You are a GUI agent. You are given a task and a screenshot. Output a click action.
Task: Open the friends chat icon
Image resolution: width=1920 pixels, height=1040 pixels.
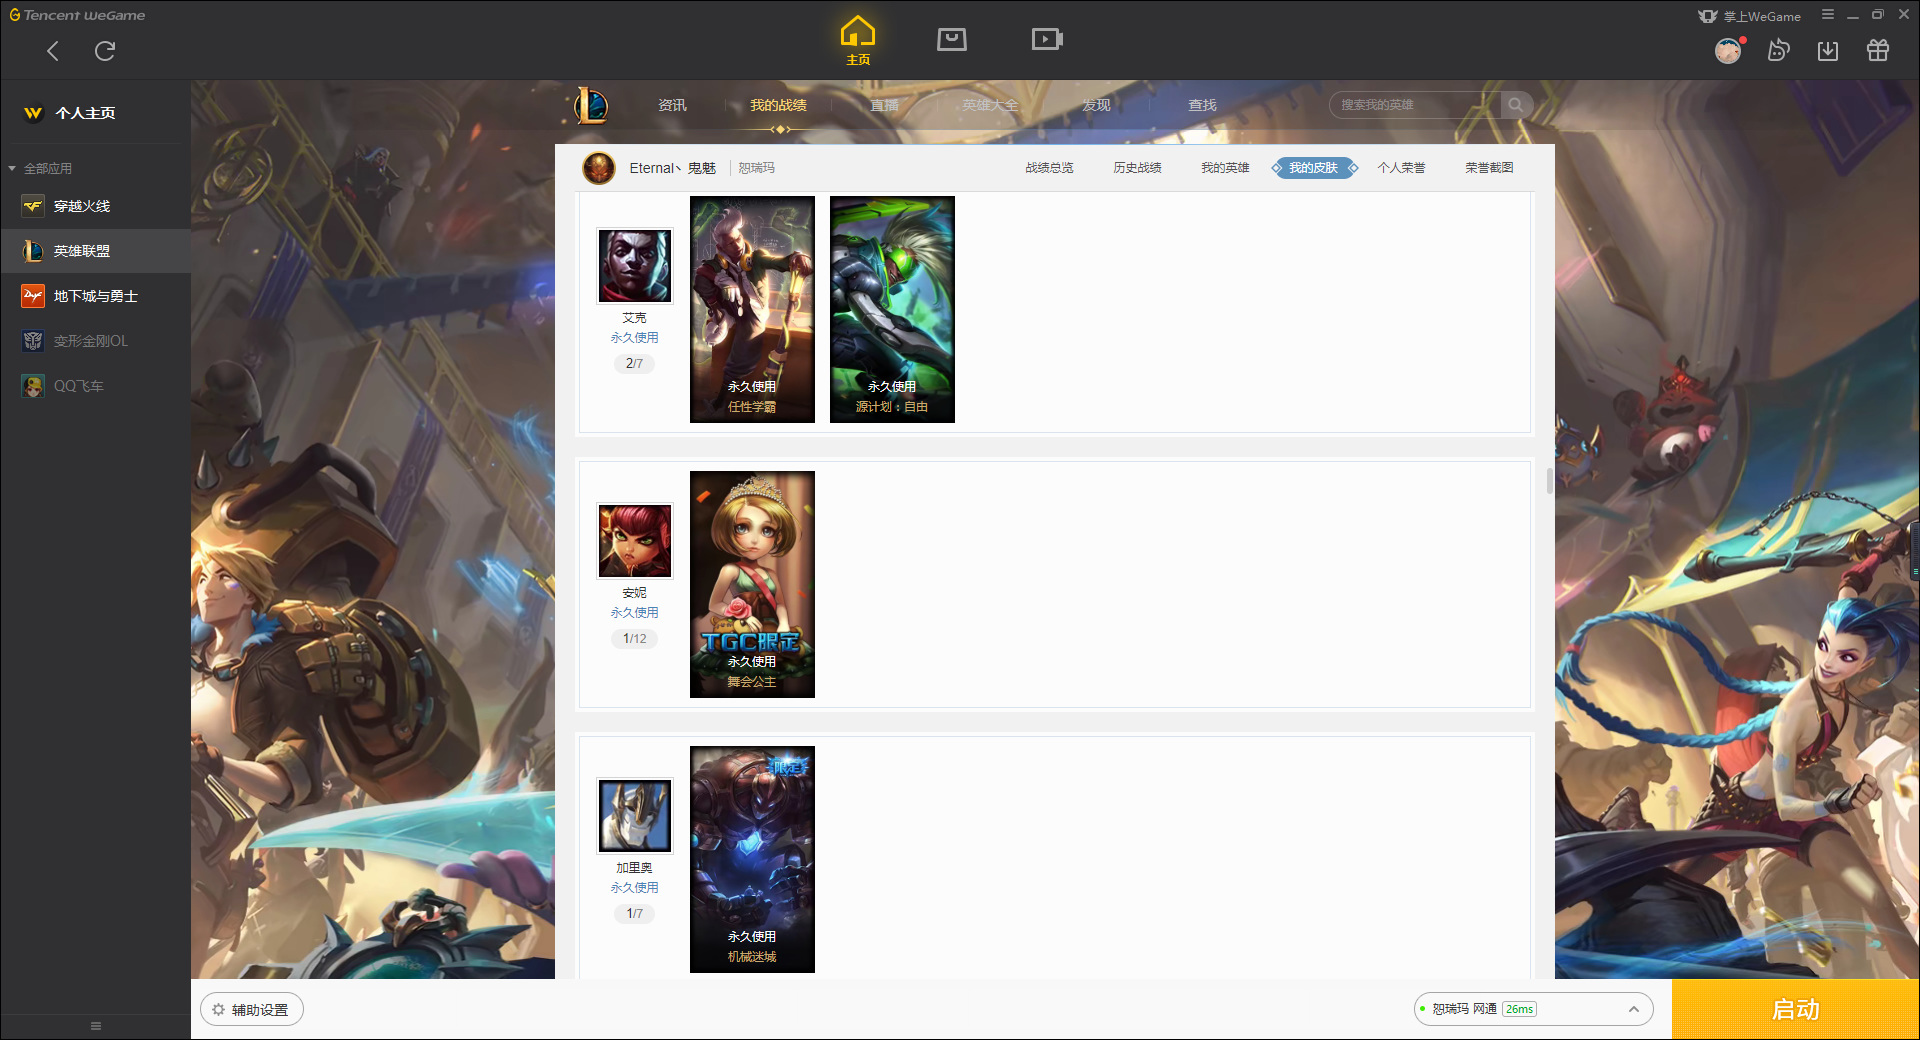(1778, 50)
